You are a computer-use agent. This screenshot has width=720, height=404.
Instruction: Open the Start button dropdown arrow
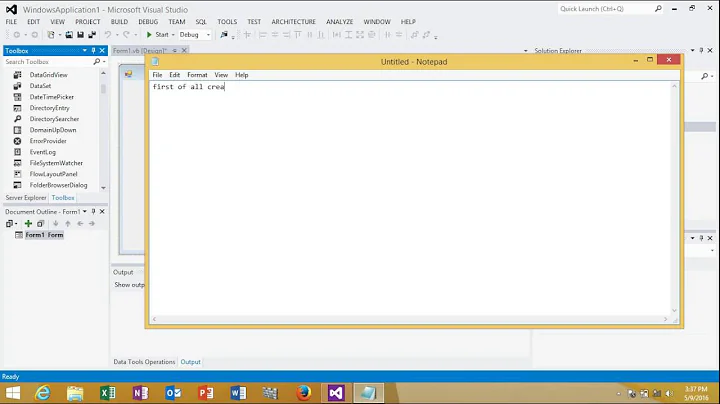(x=173, y=35)
